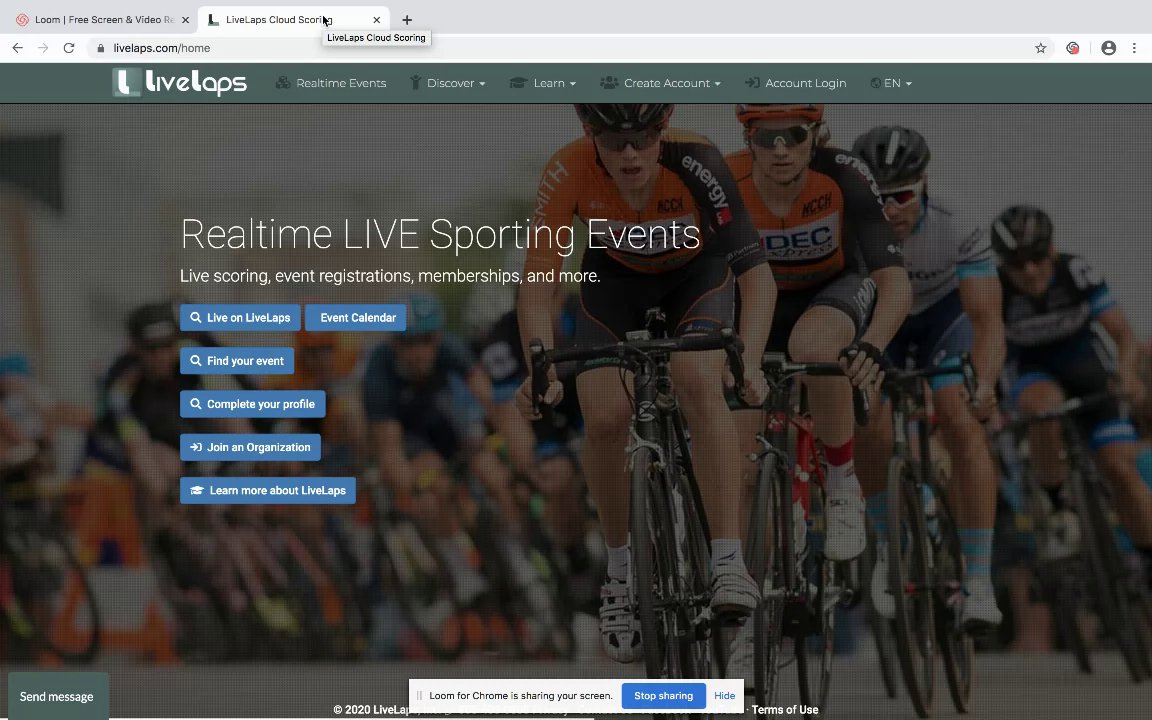Bookmark this page with the star icon

click(1040, 48)
